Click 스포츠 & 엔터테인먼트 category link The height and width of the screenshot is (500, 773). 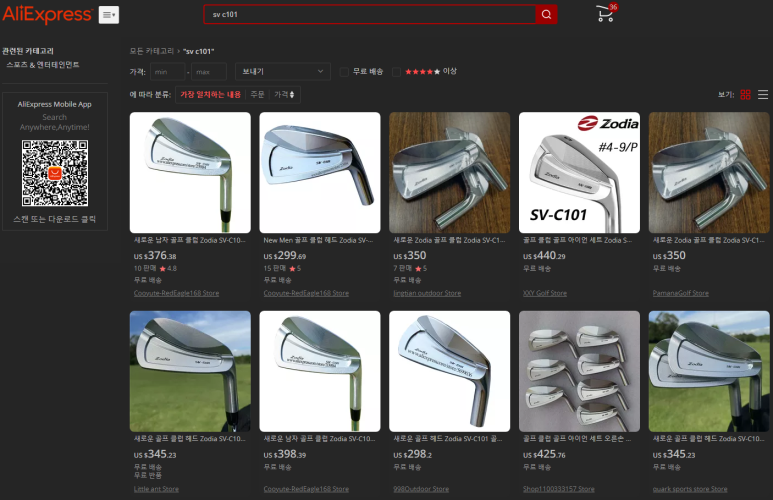tap(43, 65)
